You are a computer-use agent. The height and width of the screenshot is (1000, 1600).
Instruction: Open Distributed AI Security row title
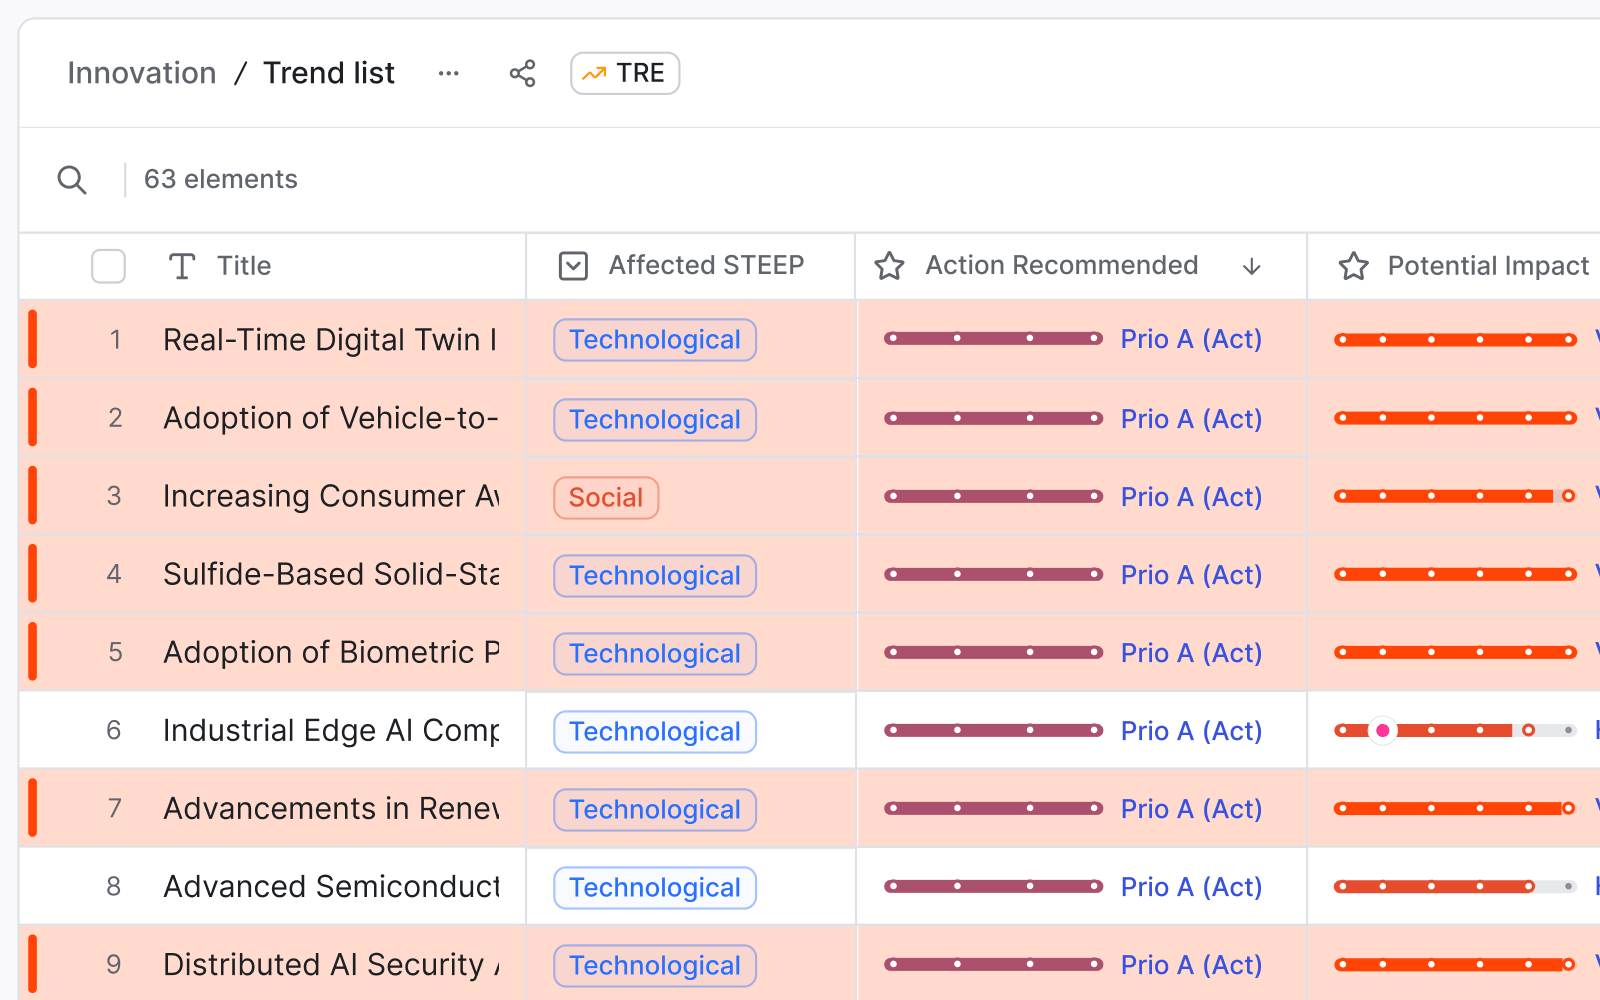tap(330, 964)
